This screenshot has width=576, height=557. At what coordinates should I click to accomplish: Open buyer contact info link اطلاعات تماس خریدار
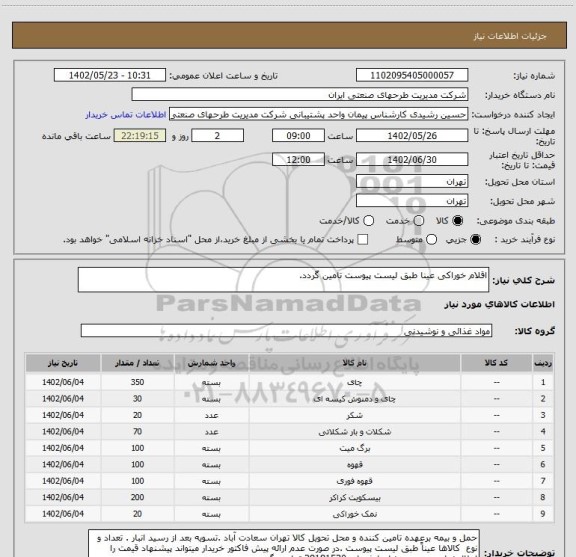[126, 115]
